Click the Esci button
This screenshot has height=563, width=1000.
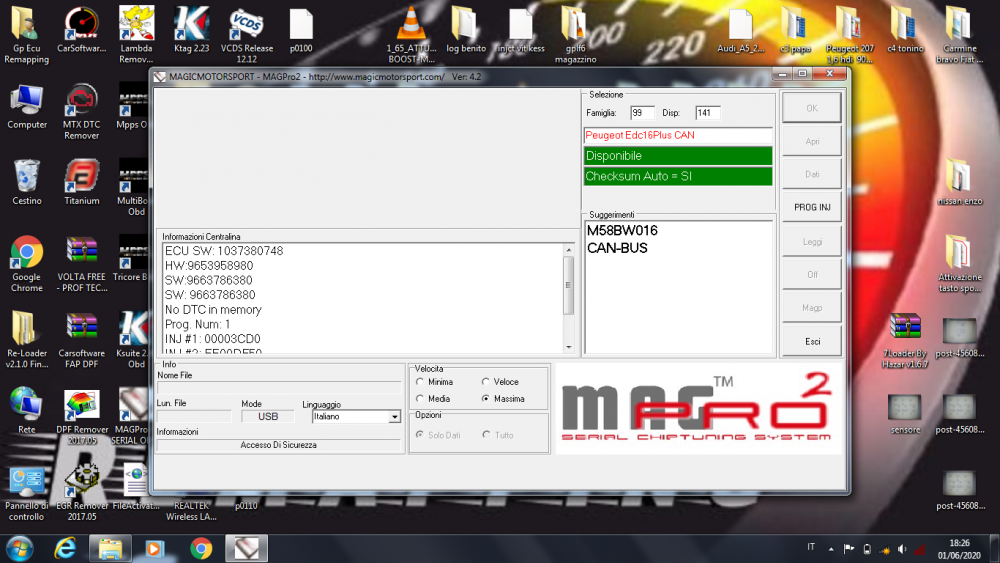click(811, 342)
